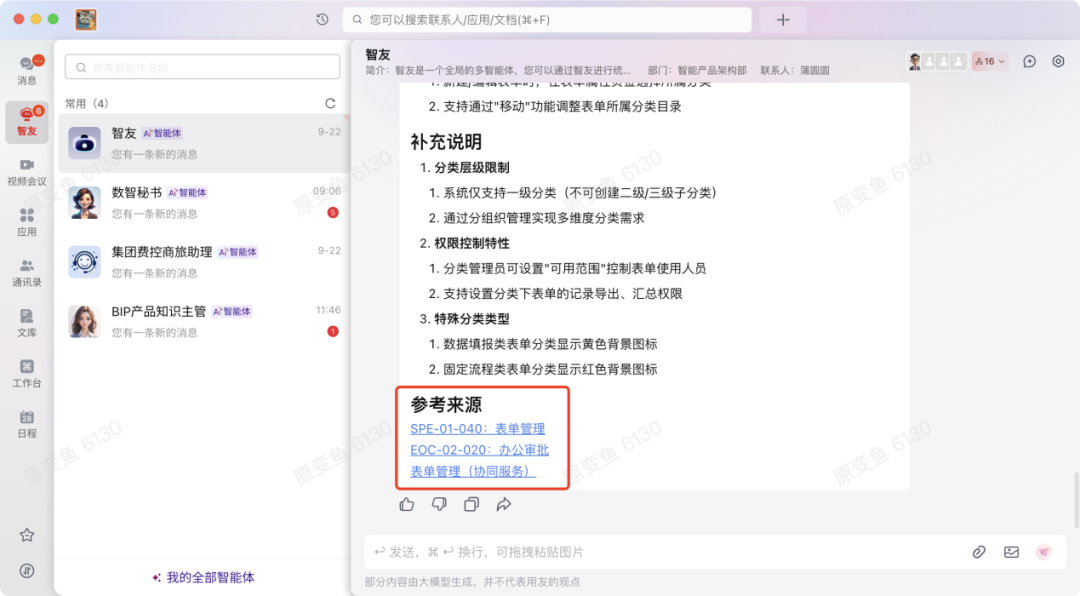Open the 视频会议 video meeting panel
The width and height of the screenshot is (1080, 596).
(27, 171)
